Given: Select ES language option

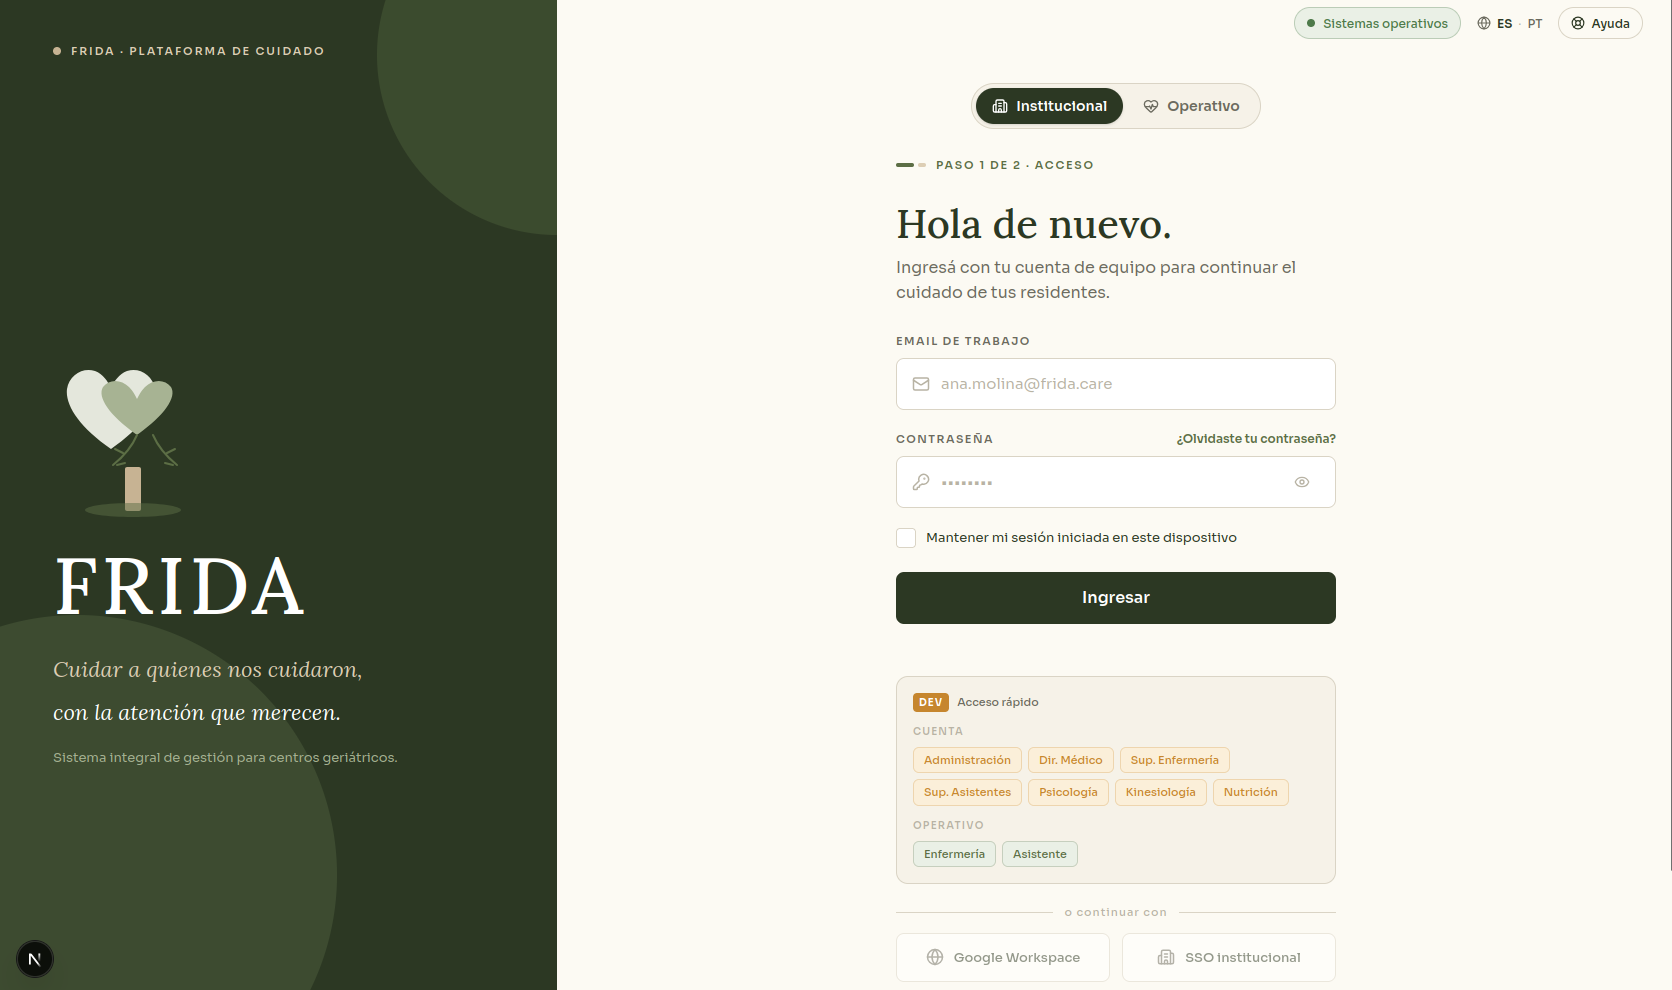Looking at the screenshot, I should pyautogui.click(x=1504, y=24).
